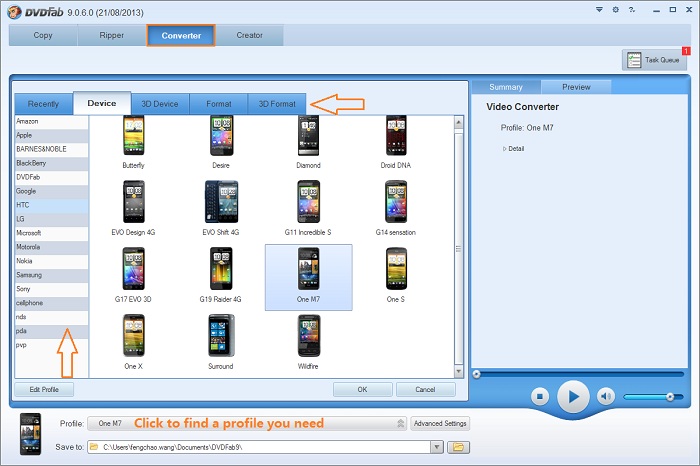The height and width of the screenshot is (466, 700).
Task: Expand the Profile selector box
Action: (x=247, y=423)
